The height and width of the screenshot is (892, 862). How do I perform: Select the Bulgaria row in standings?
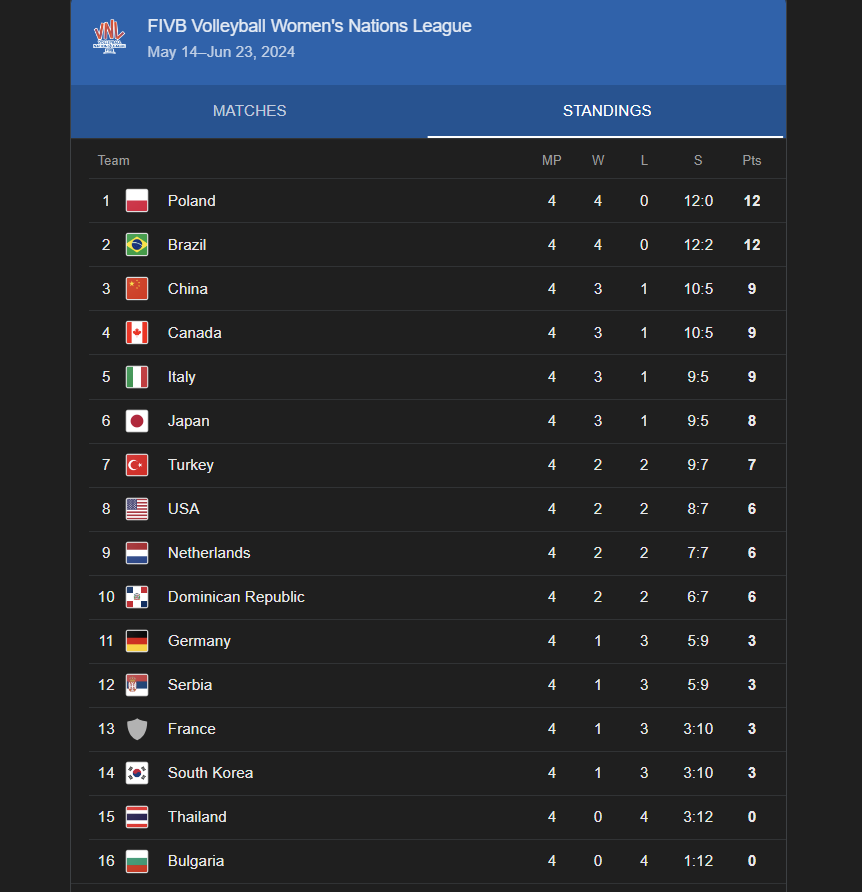pyautogui.click(x=437, y=861)
